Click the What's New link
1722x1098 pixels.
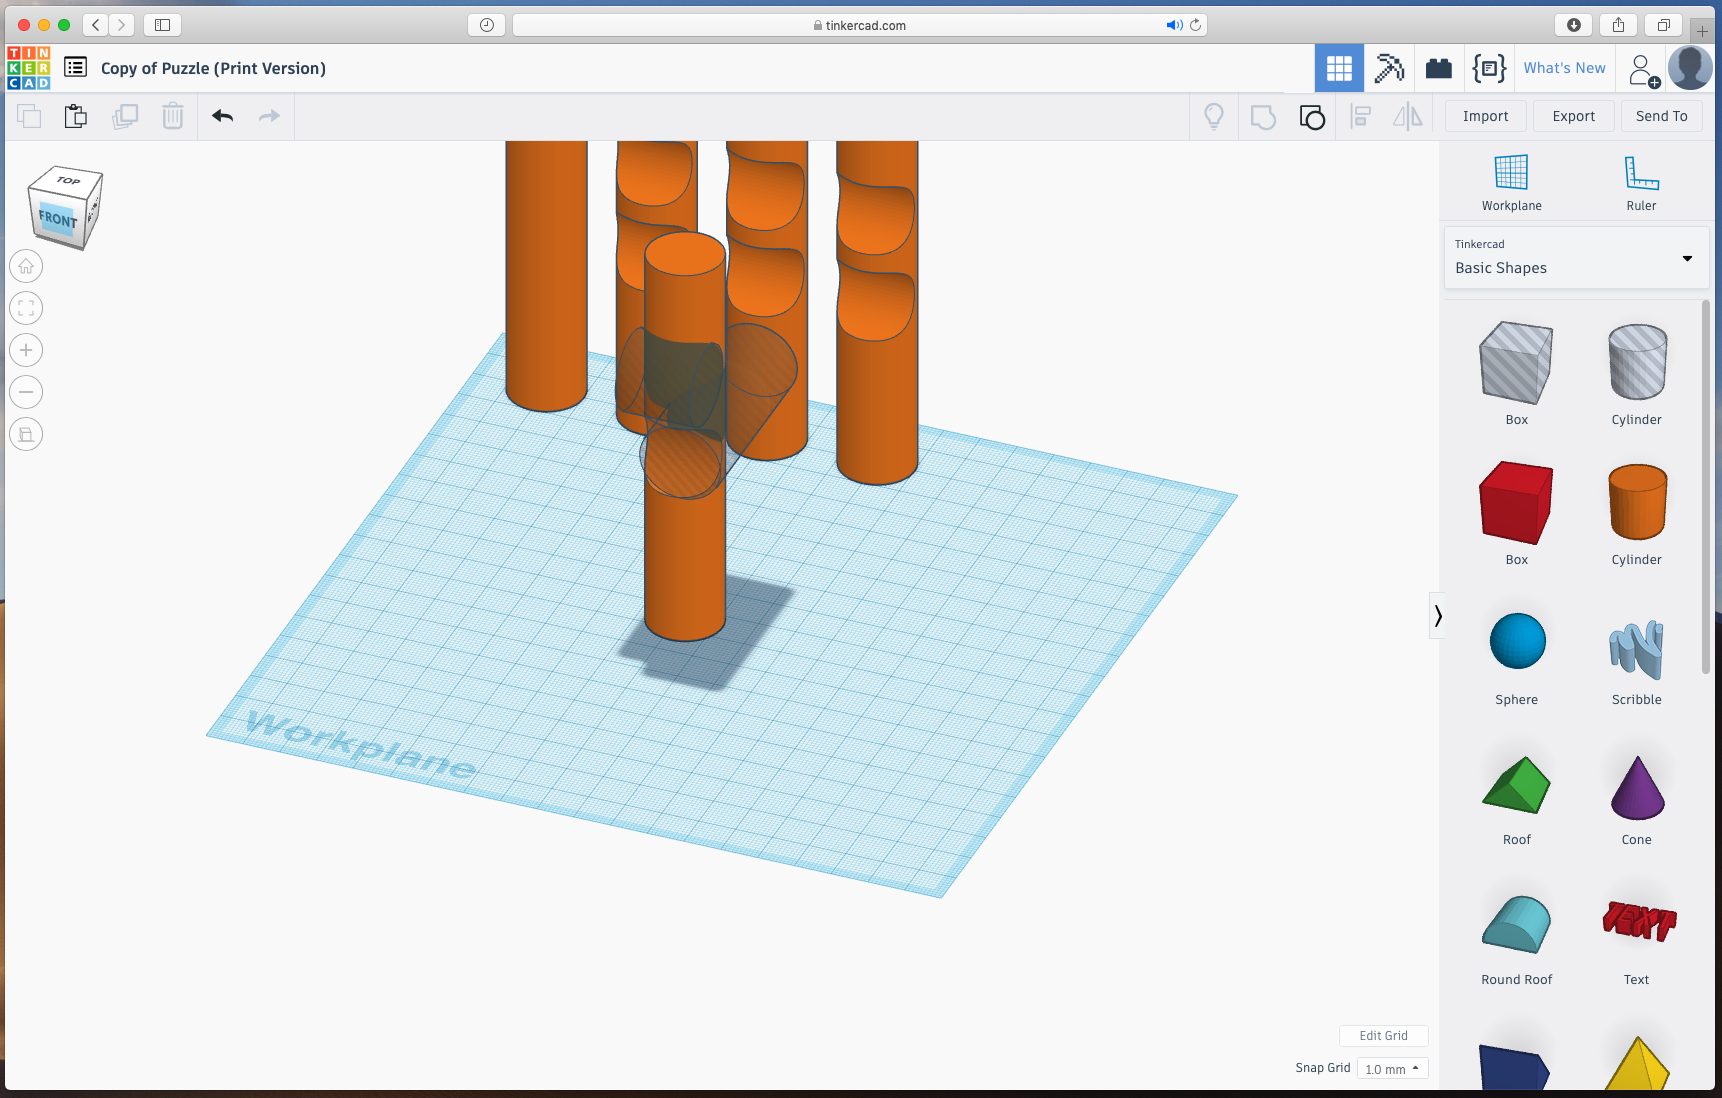pyautogui.click(x=1564, y=68)
